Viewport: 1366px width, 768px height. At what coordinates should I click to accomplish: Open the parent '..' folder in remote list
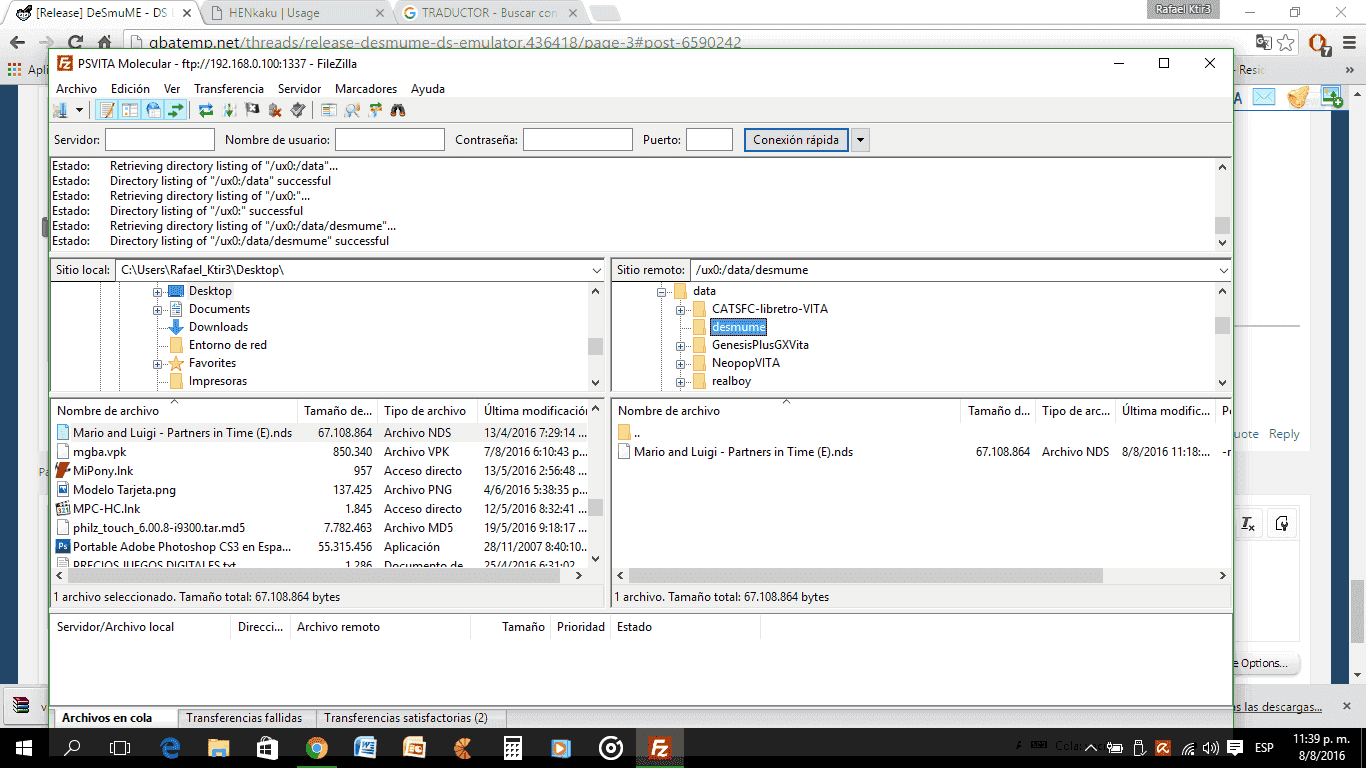636,433
